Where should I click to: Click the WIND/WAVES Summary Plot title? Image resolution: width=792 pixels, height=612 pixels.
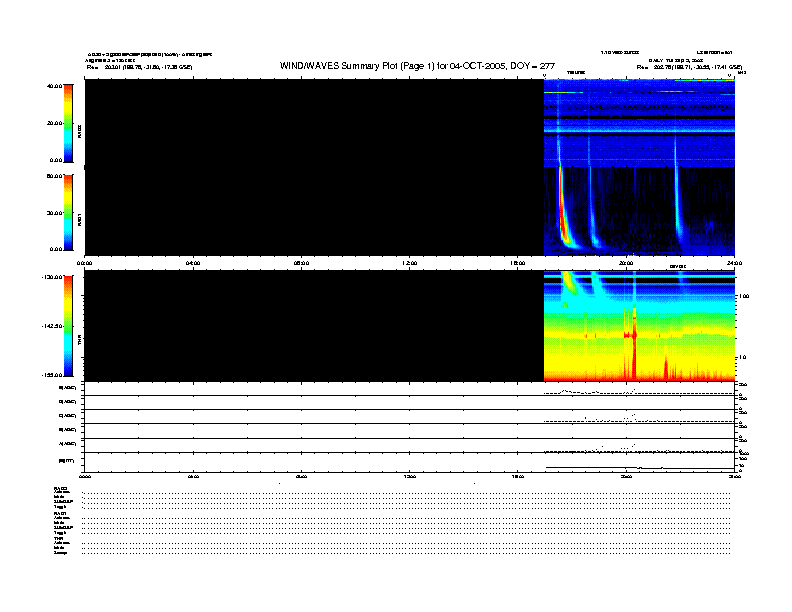(x=417, y=66)
